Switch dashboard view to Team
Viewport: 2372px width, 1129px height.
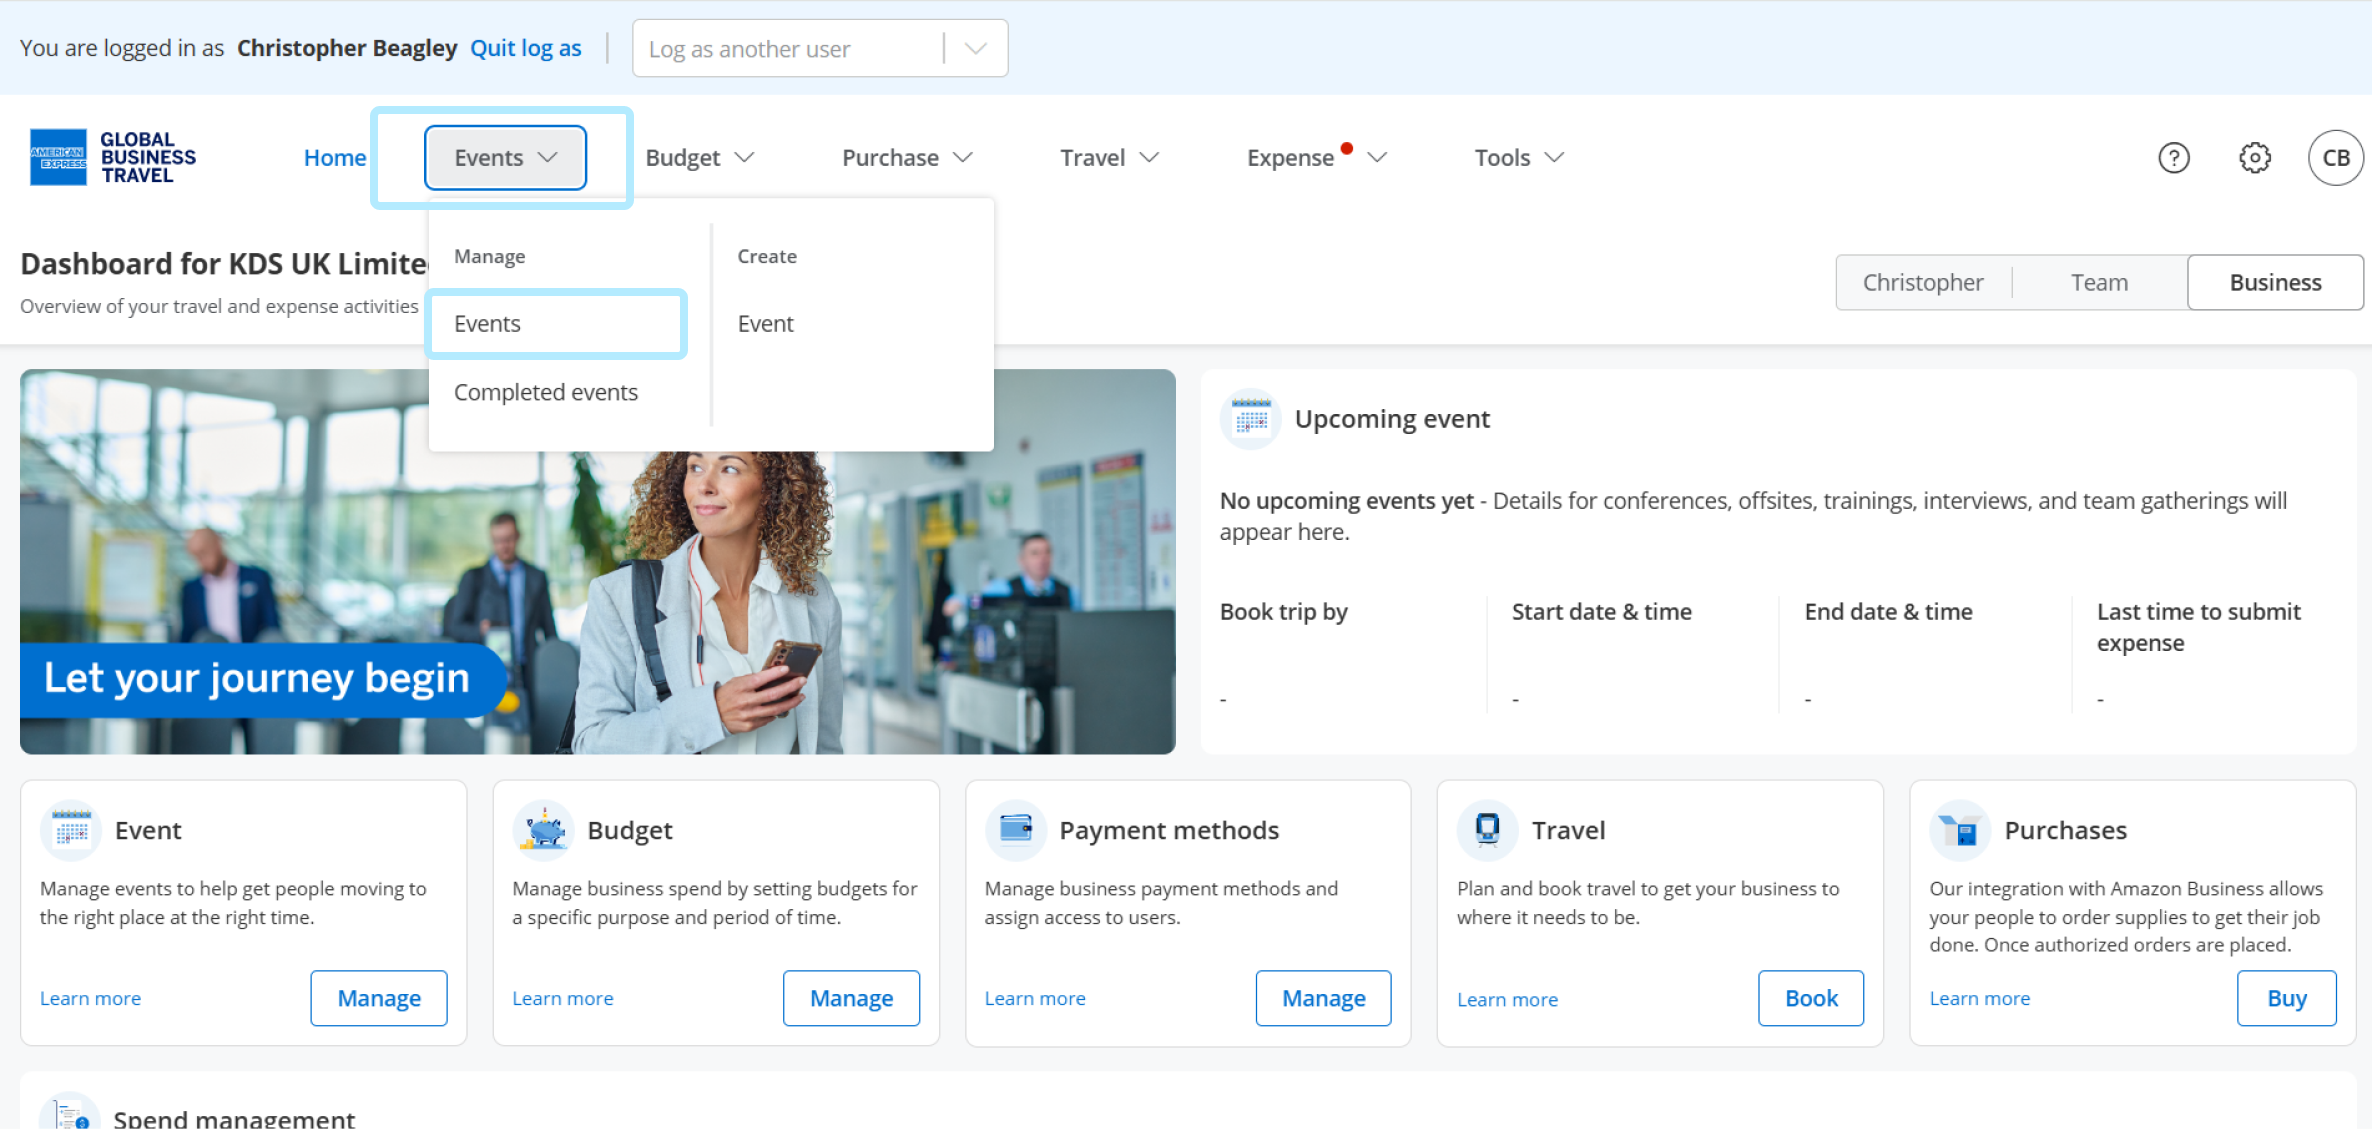point(2098,283)
